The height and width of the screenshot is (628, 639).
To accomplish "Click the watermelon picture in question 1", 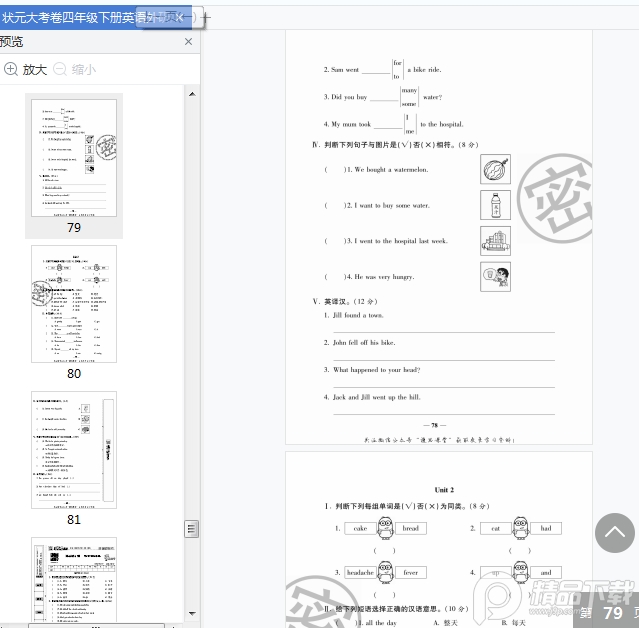I will point(495,169).
